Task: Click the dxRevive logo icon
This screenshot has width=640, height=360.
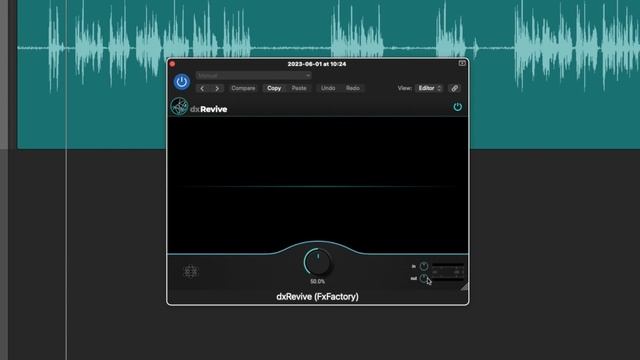Action: point(179,107)
